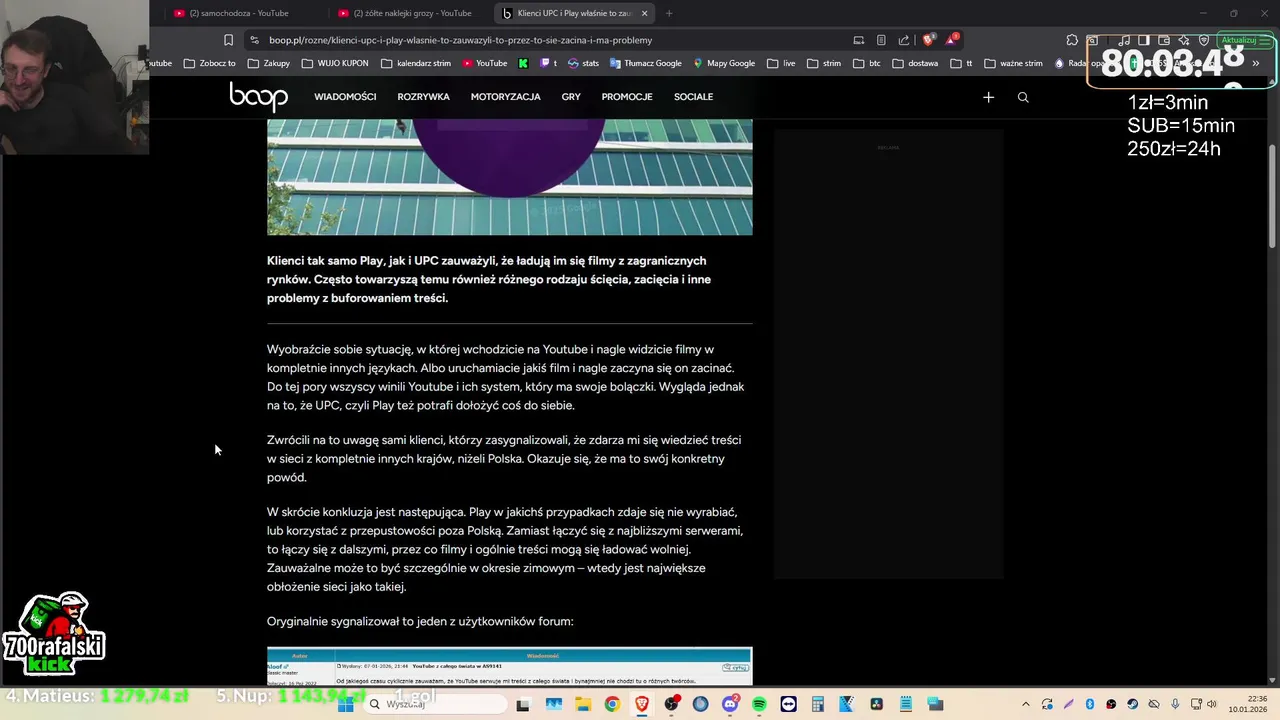The image size is (1280, 720).
Task: Open the cast/screen icon in address bar
Action: point(858,40)
